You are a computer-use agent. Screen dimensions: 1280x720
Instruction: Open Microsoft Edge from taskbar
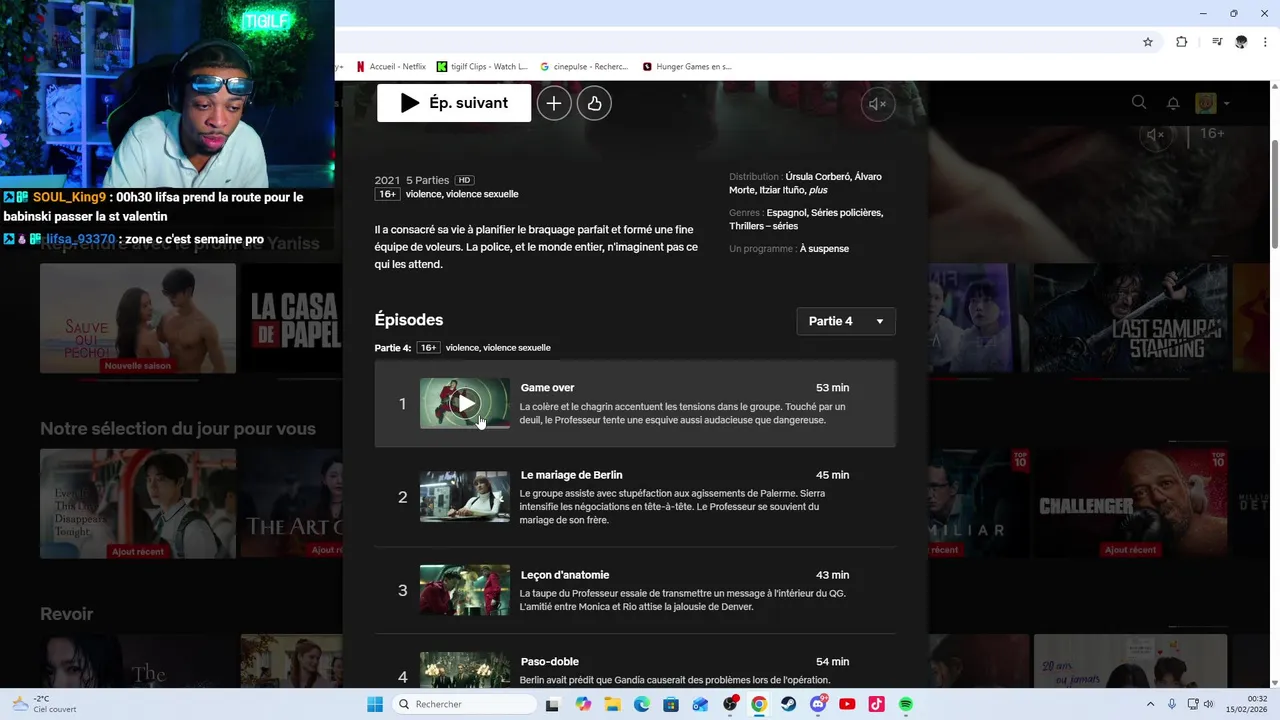pyautogui.click(x=642, y=704)
